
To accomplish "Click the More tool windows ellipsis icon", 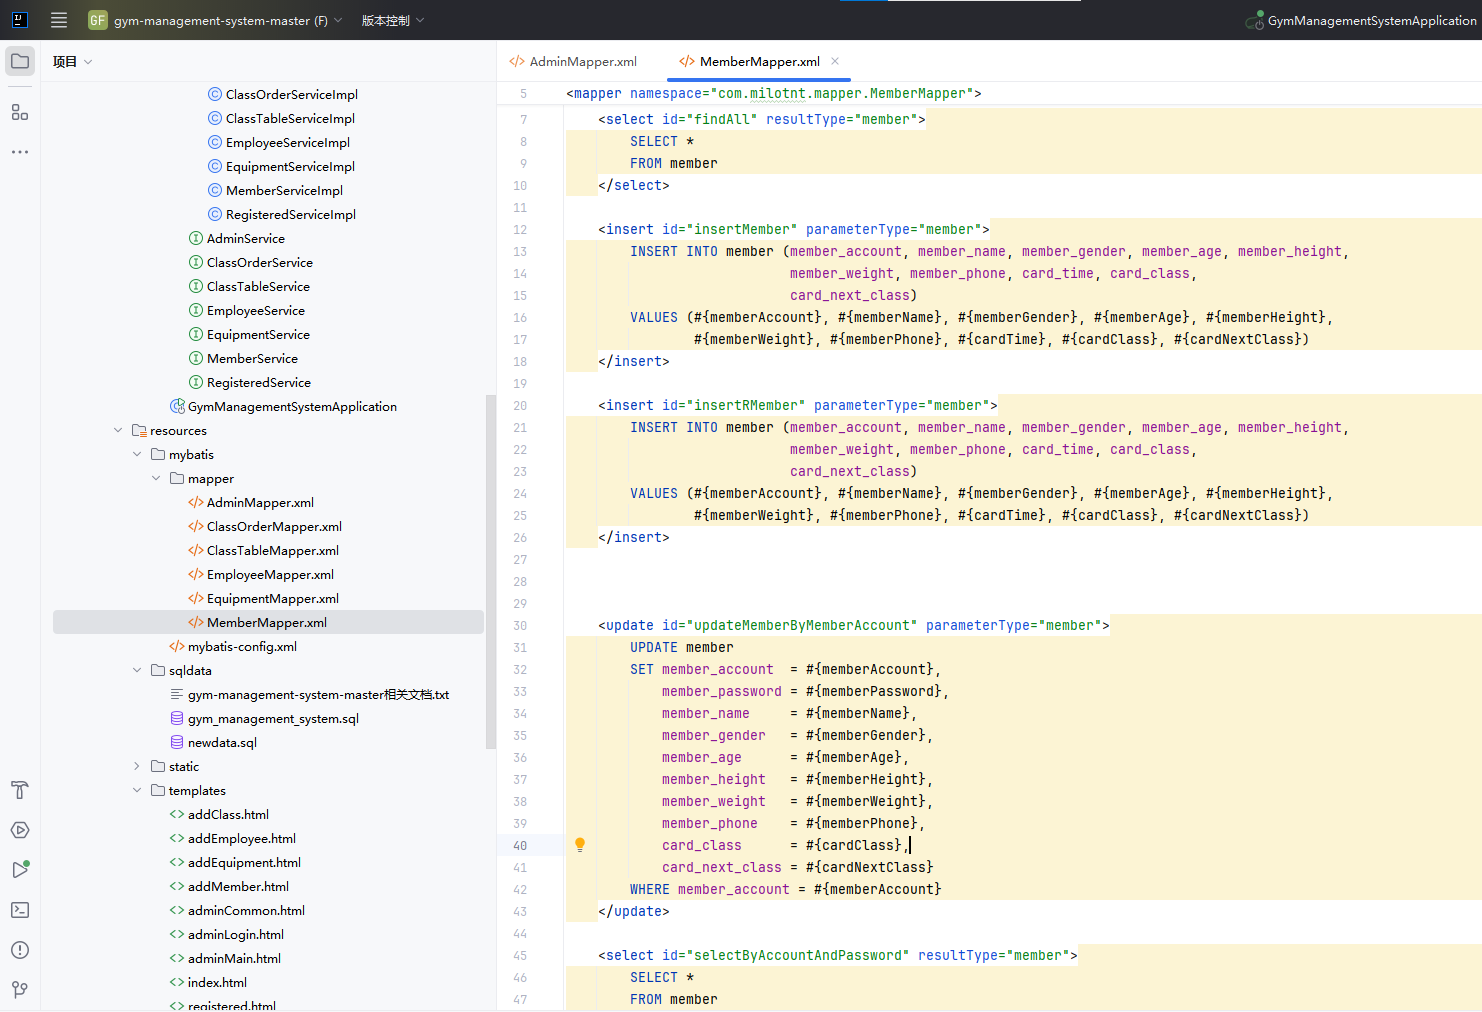I will tap(20, 152).
